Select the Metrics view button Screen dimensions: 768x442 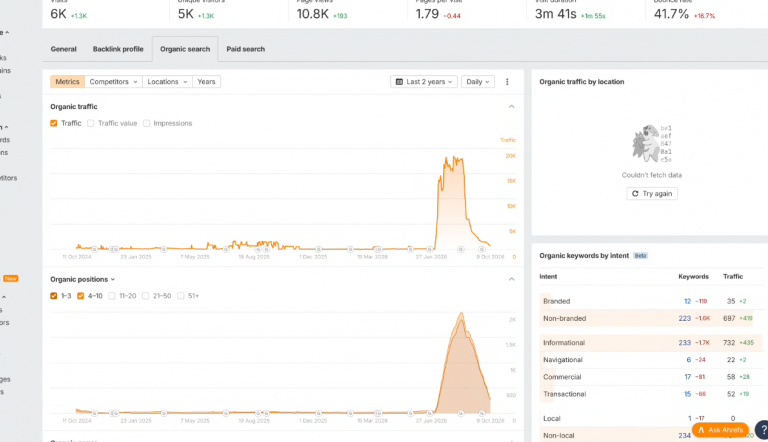click(67, 82)
